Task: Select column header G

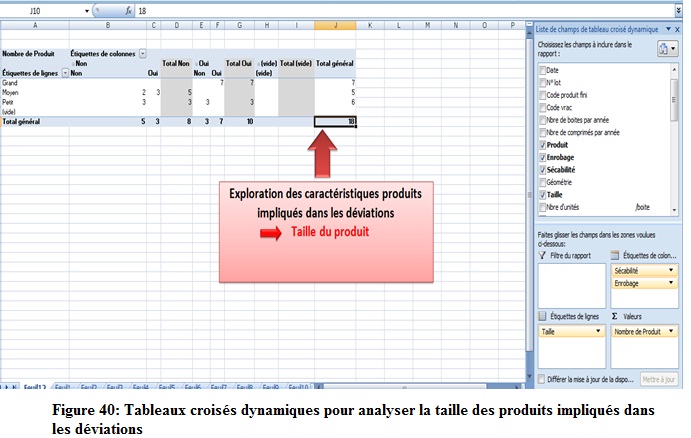Action: tap(240, 26)
